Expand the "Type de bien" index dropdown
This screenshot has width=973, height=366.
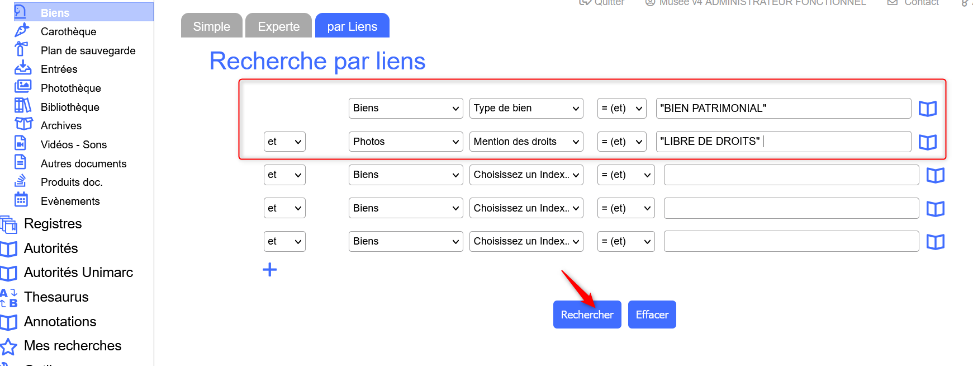(526, 108)
